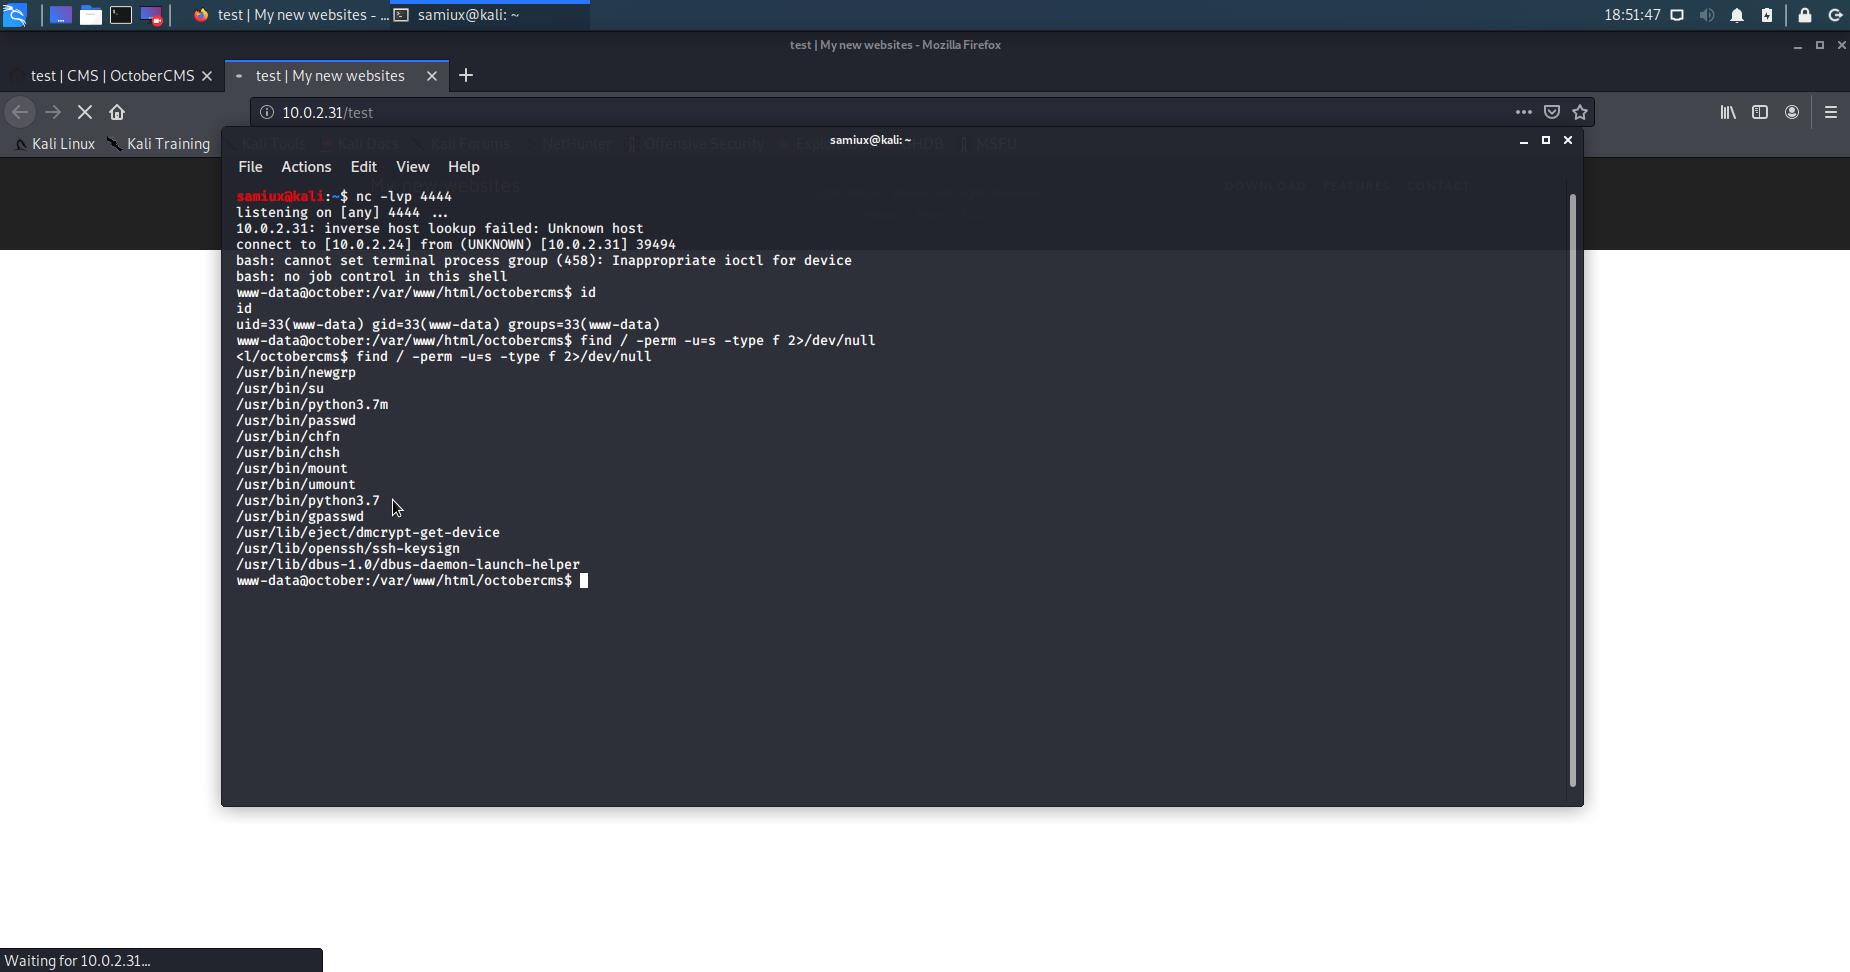Launch the terminal emulator panel icon
The width and height of the screenshot is (1850, 972).
(x=121, y=15)
